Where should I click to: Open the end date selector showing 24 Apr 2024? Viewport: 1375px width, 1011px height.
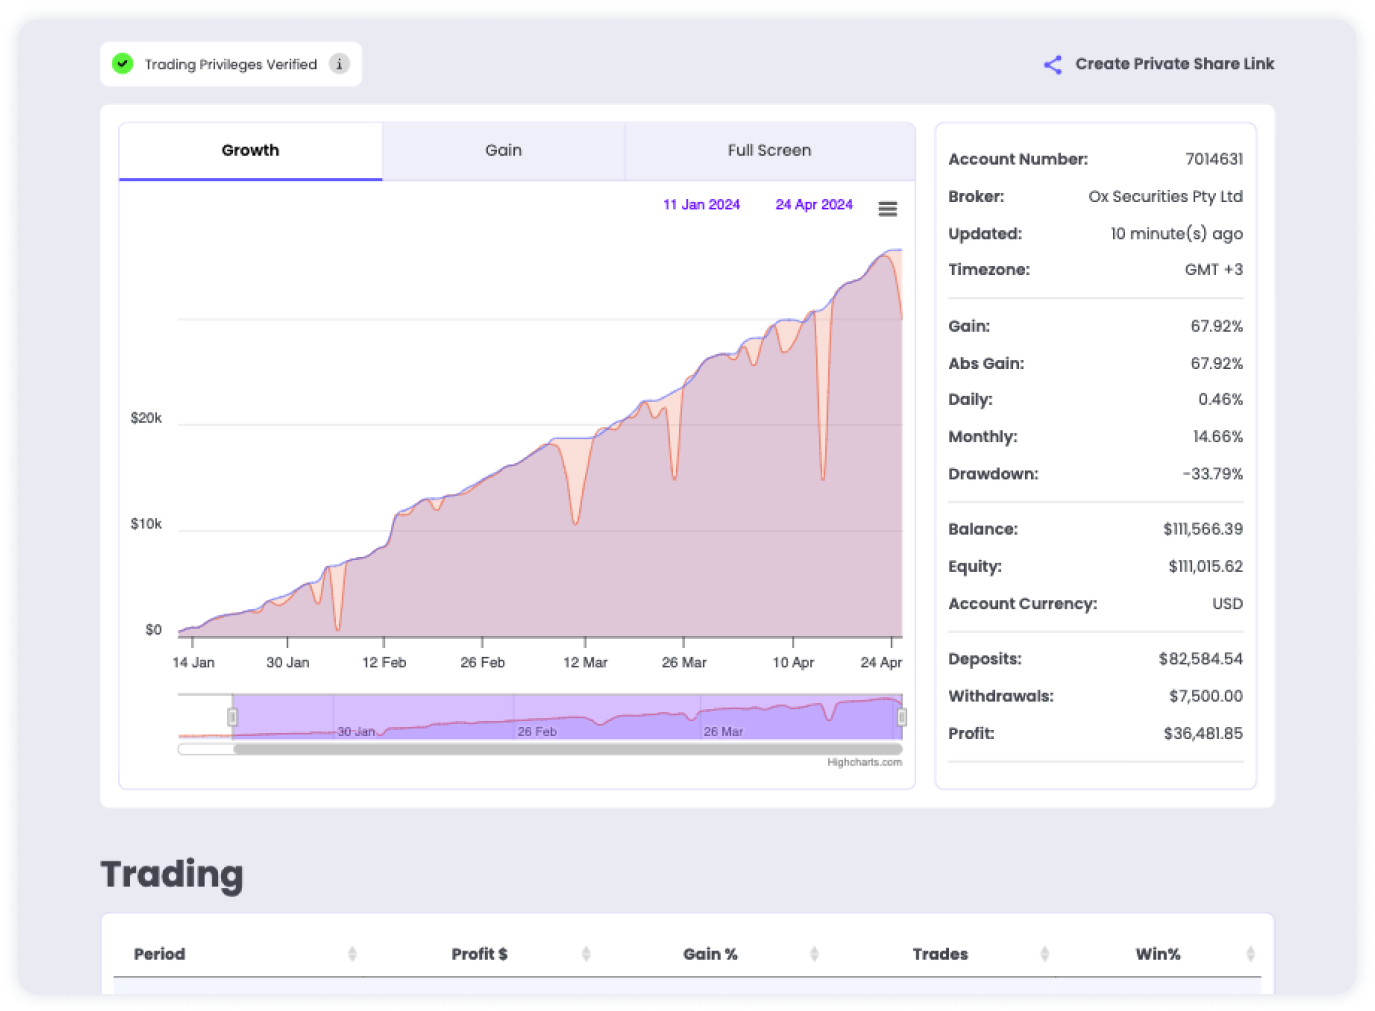click(814, 204)
